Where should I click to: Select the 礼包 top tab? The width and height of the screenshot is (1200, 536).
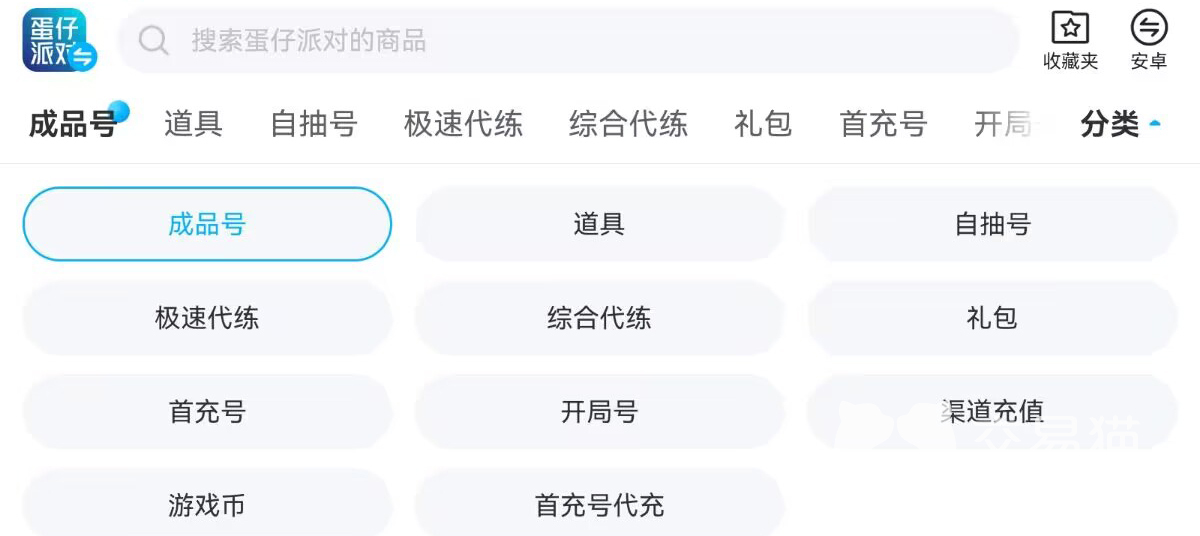[762, 125]
